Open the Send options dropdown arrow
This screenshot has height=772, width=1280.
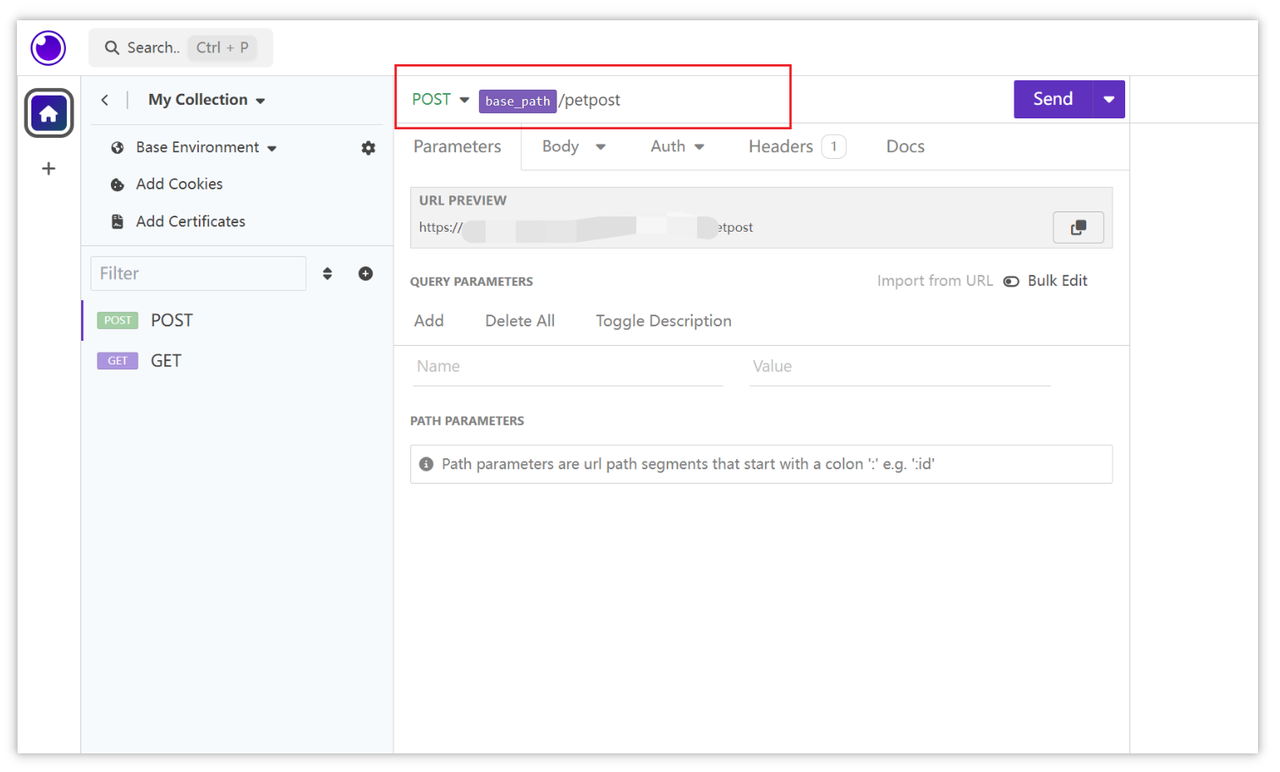point(1108,99)
